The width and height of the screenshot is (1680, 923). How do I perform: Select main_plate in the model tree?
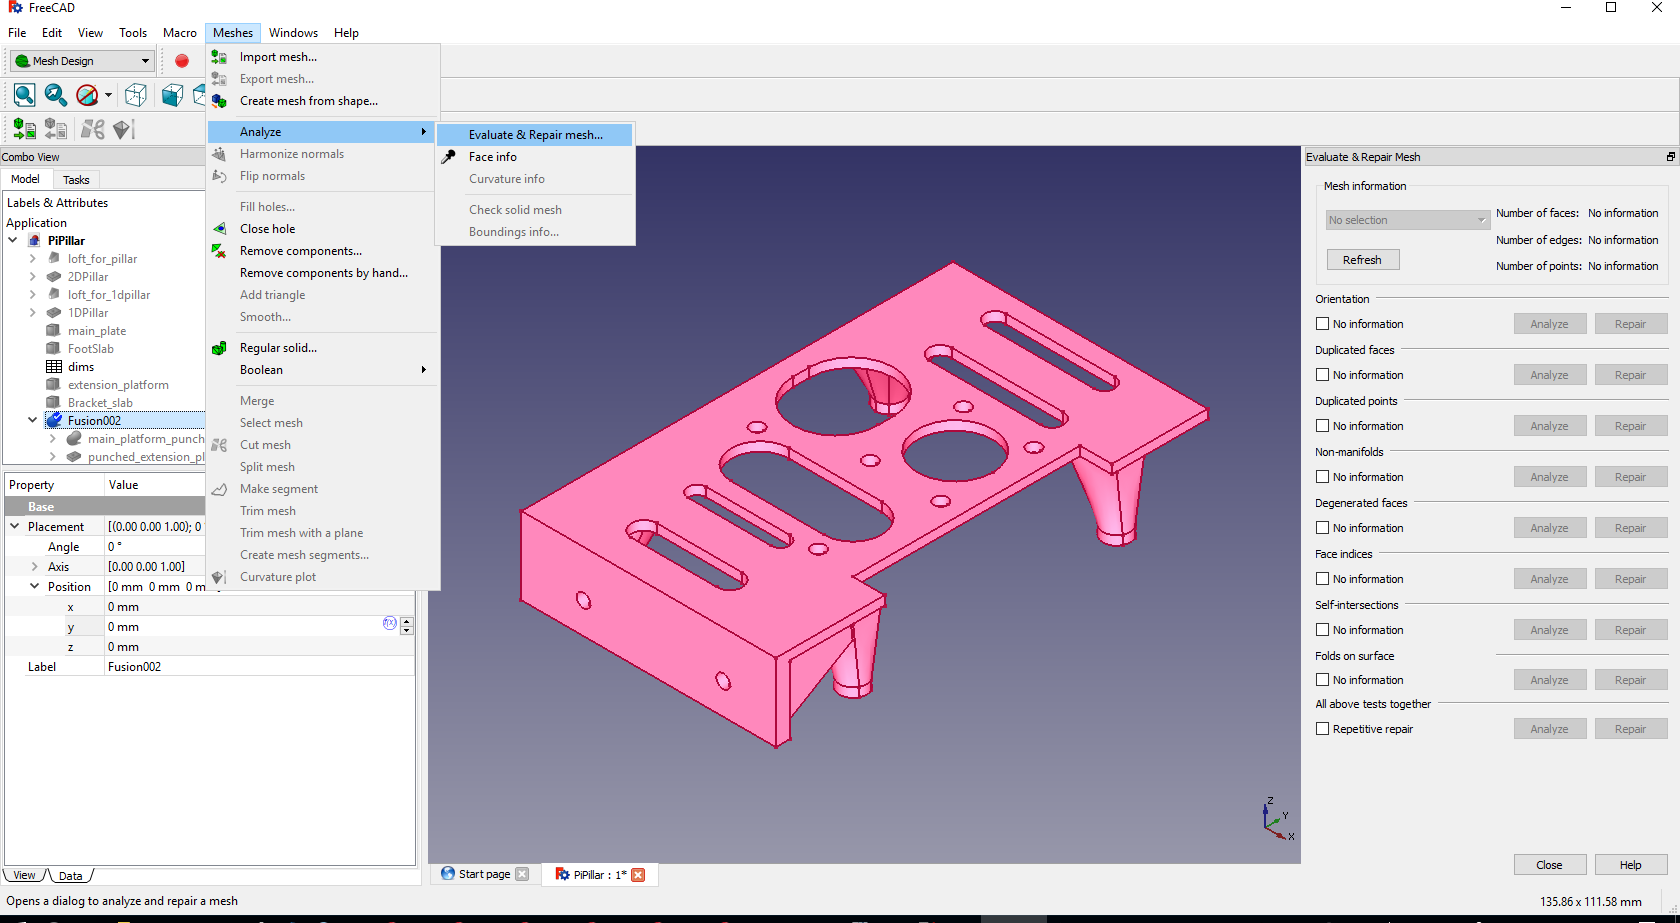pos(96,331)
